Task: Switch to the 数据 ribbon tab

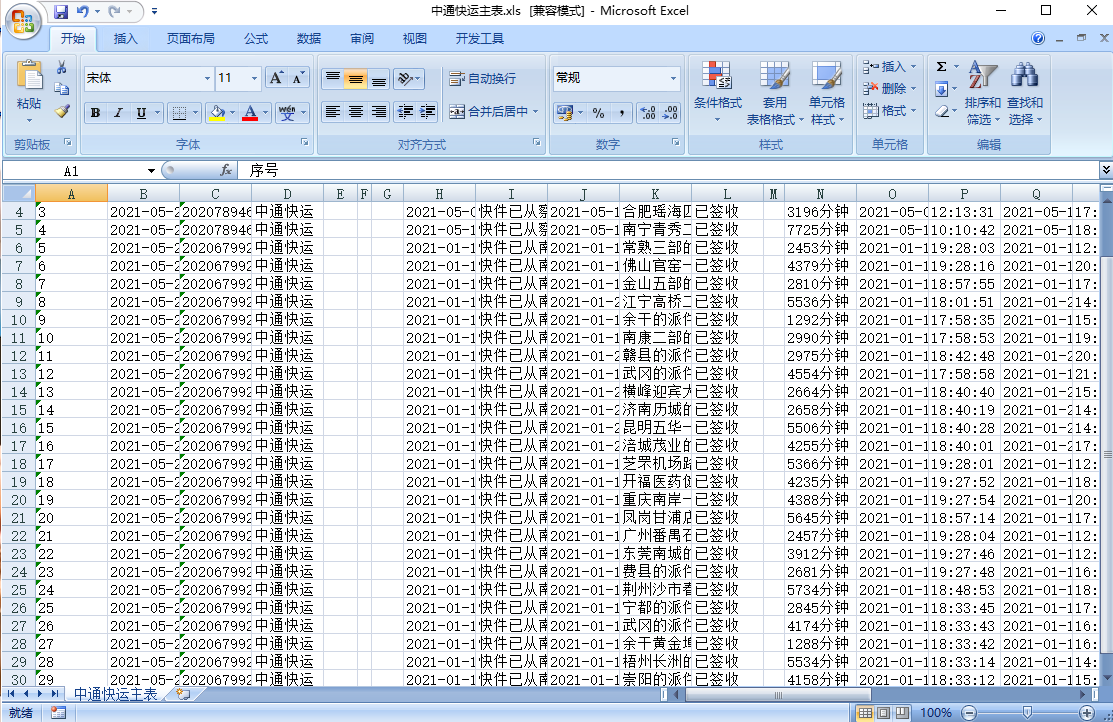Action: tap(309, 39)
